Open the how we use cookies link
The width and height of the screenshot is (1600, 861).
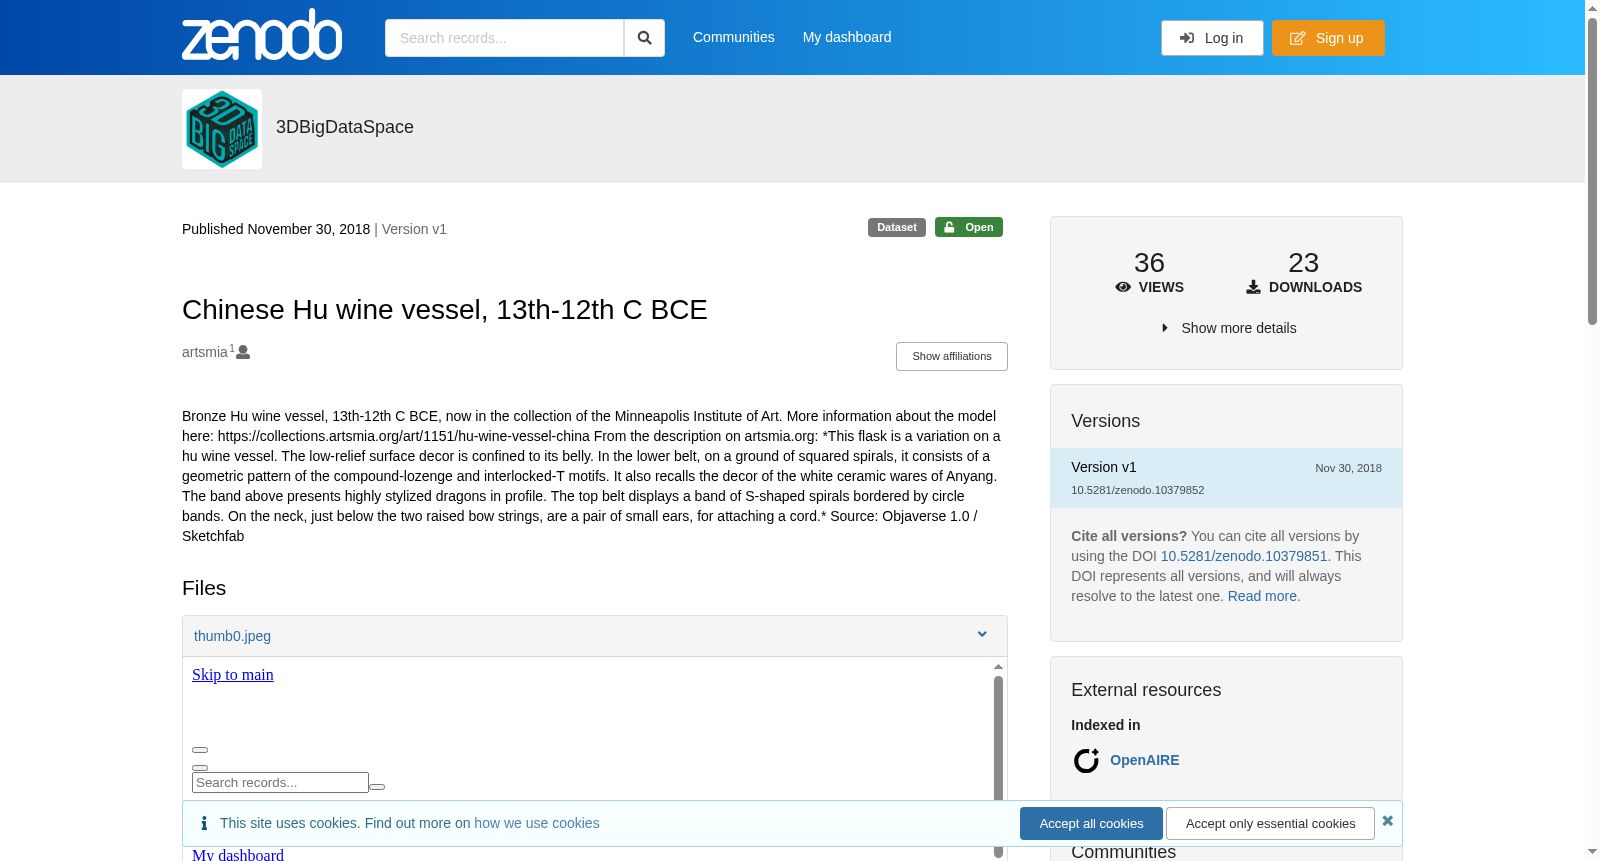[x=537, y=823]
